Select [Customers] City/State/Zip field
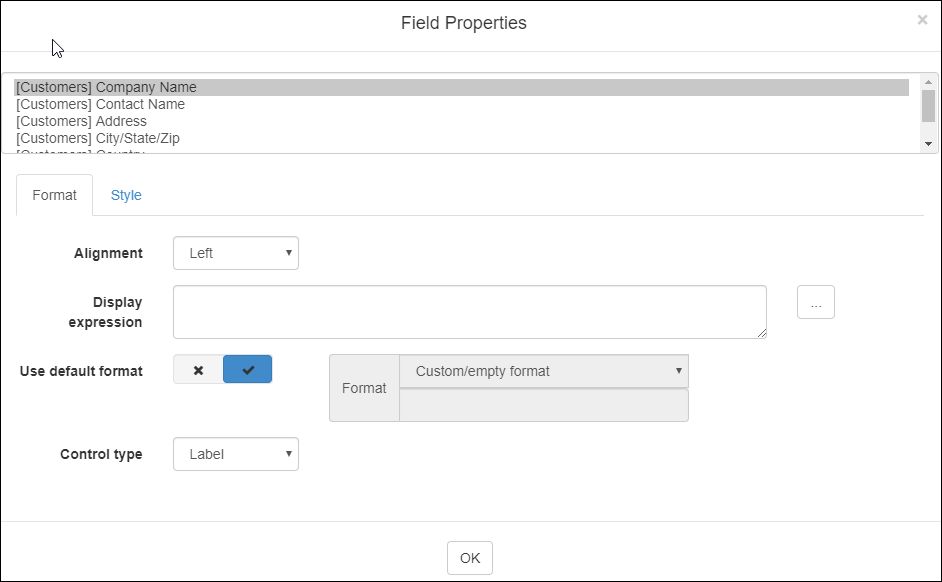This screenshot has height=582, width=942. tap(98, 138)
